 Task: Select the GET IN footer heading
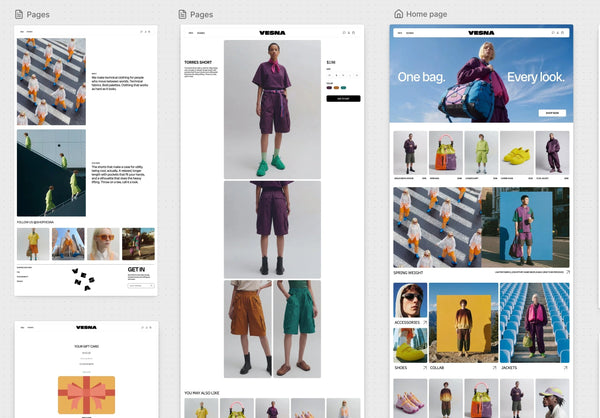coord(136,269)
